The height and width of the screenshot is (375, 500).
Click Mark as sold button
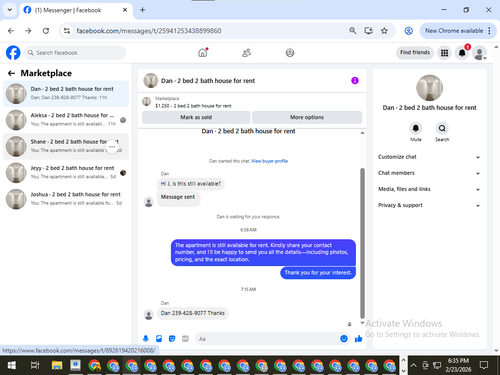(x=196, y=117)
